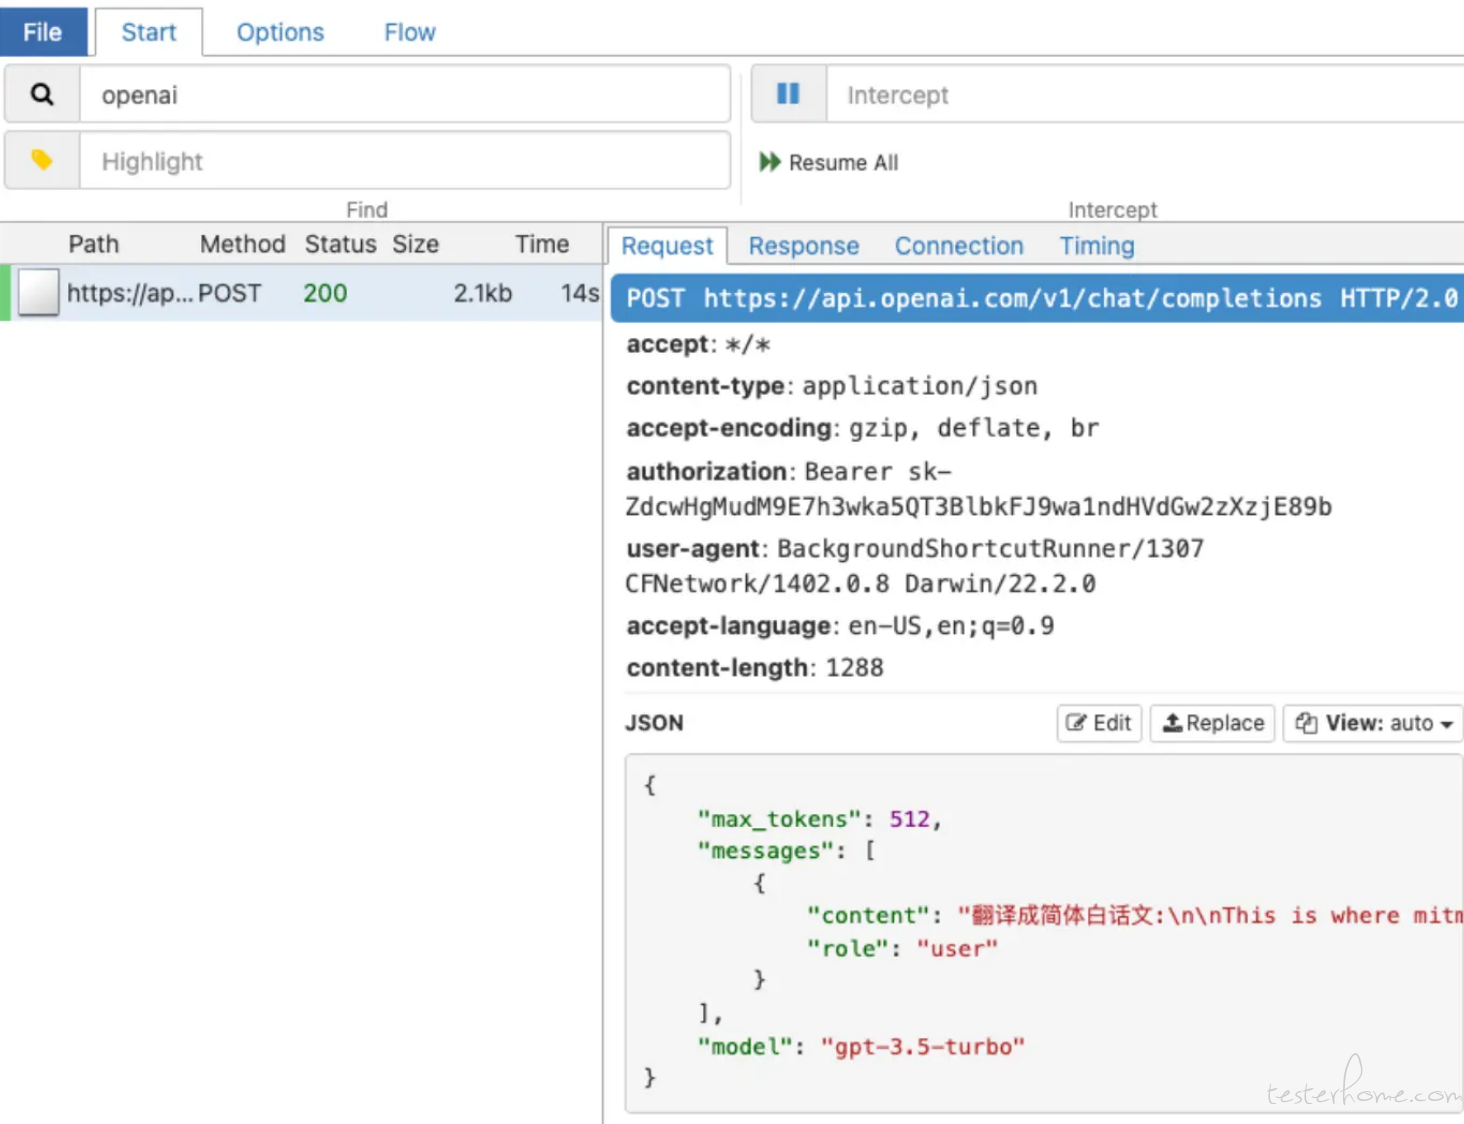The image size is (1464, 1124).
Task: Click the content-length value 1288
Action: coord(855,668)
